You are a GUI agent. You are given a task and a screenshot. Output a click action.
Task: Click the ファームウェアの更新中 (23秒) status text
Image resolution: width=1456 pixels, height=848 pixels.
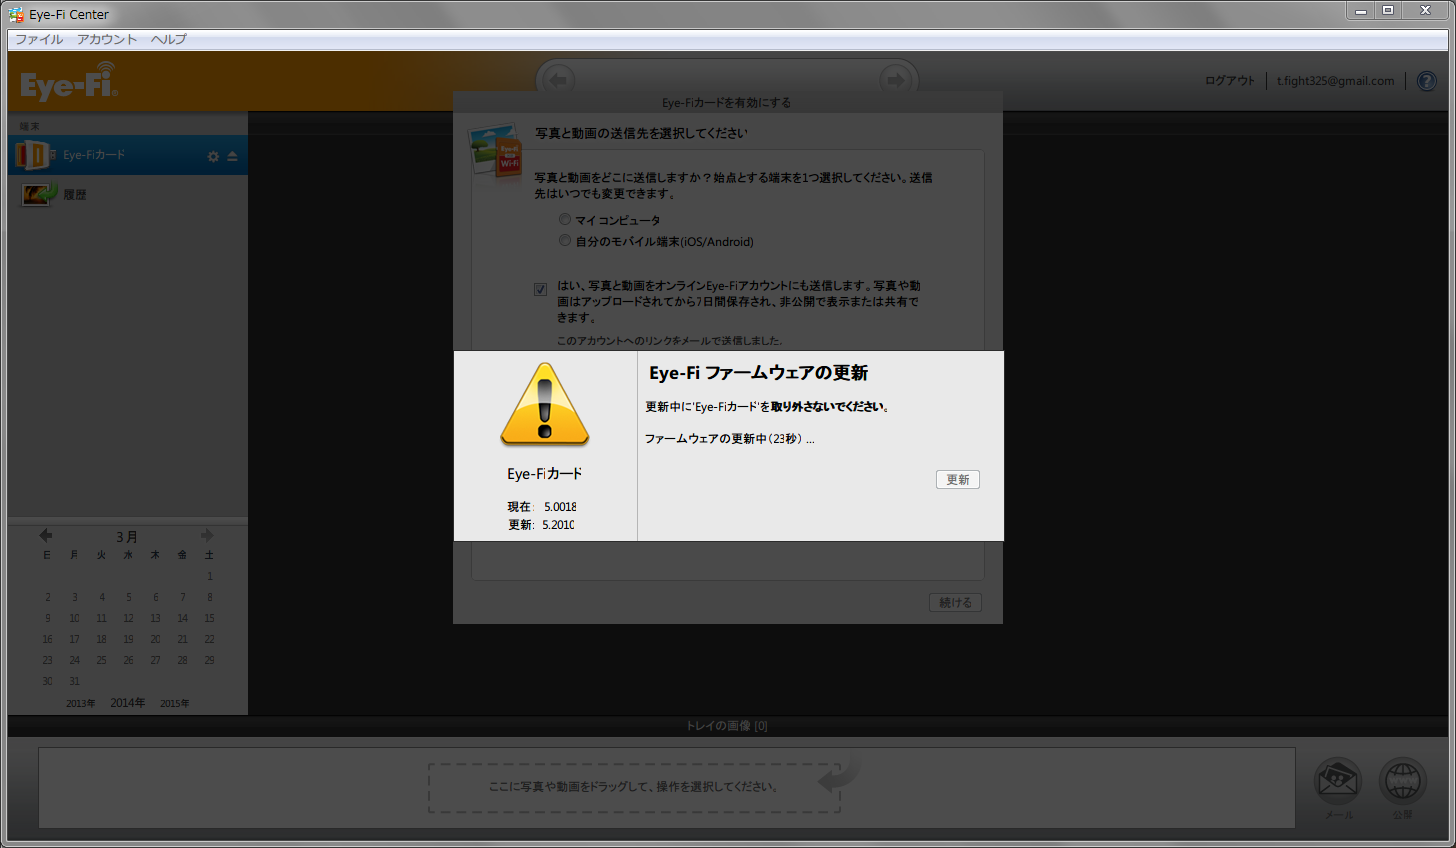pyautogui.click(x=729, y=439)
